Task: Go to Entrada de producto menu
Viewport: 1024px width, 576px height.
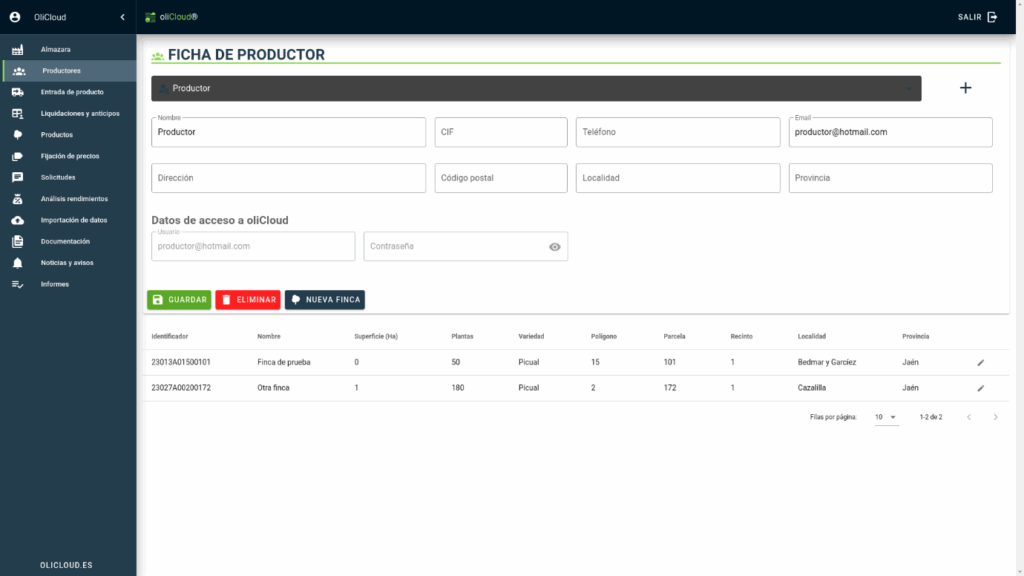Action: click(71, 92)
